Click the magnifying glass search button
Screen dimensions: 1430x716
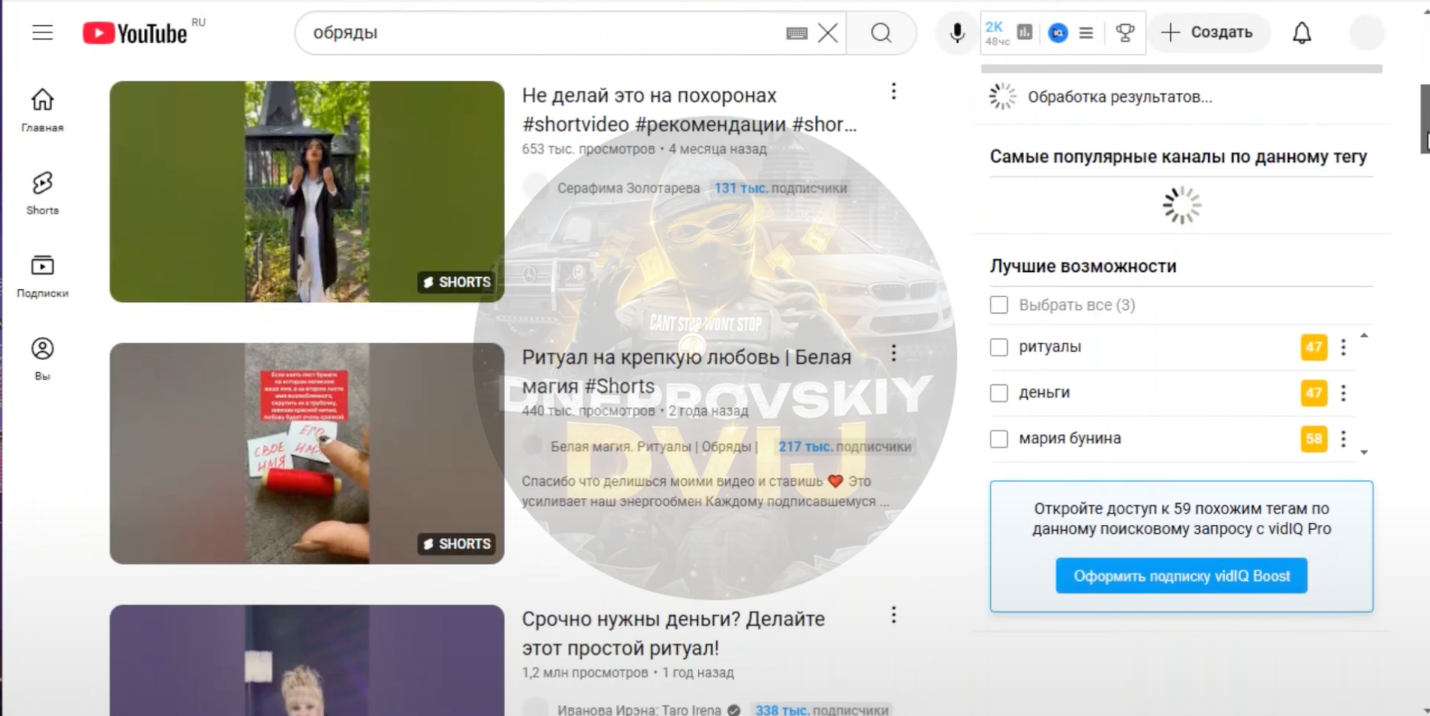[x=881, y=33]
